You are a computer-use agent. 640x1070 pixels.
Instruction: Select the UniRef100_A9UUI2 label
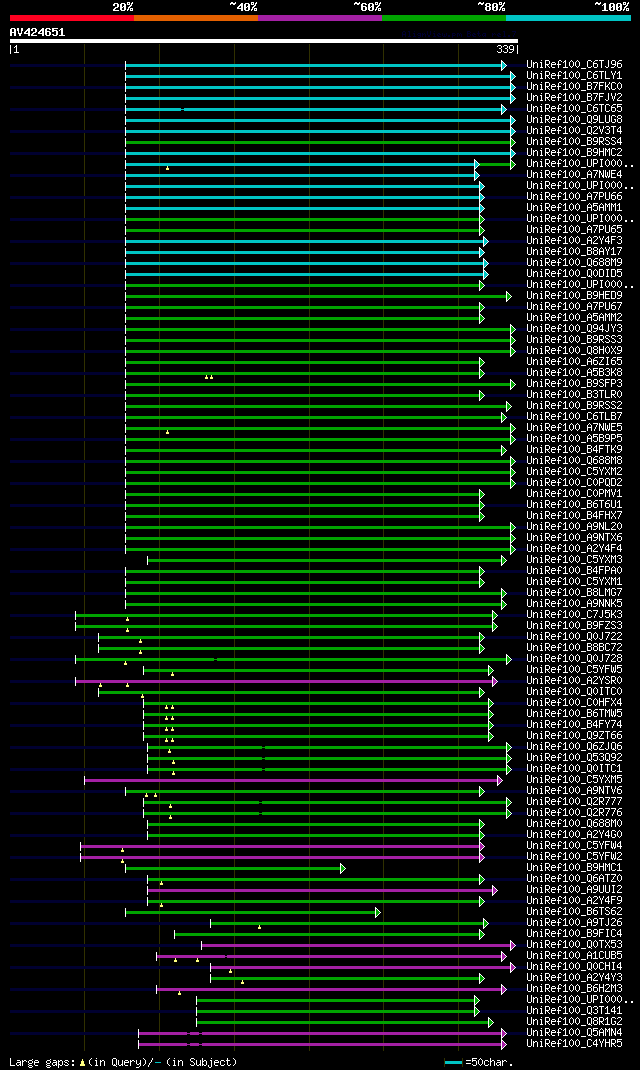[x=574, y=890]
